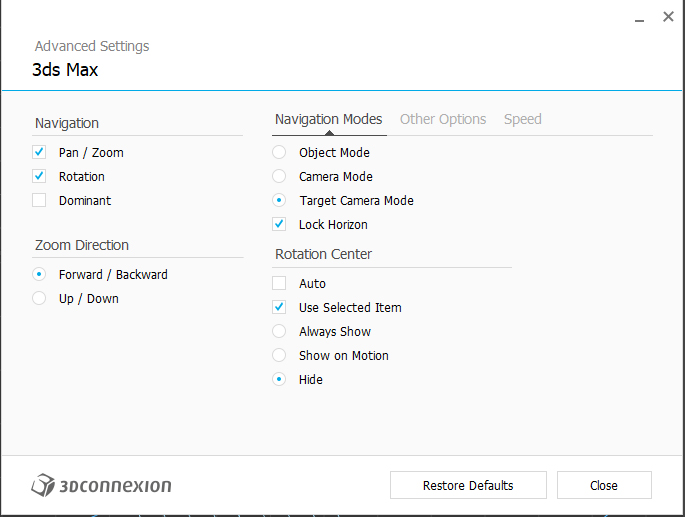Click the Close button

click(x=604, y=485)
